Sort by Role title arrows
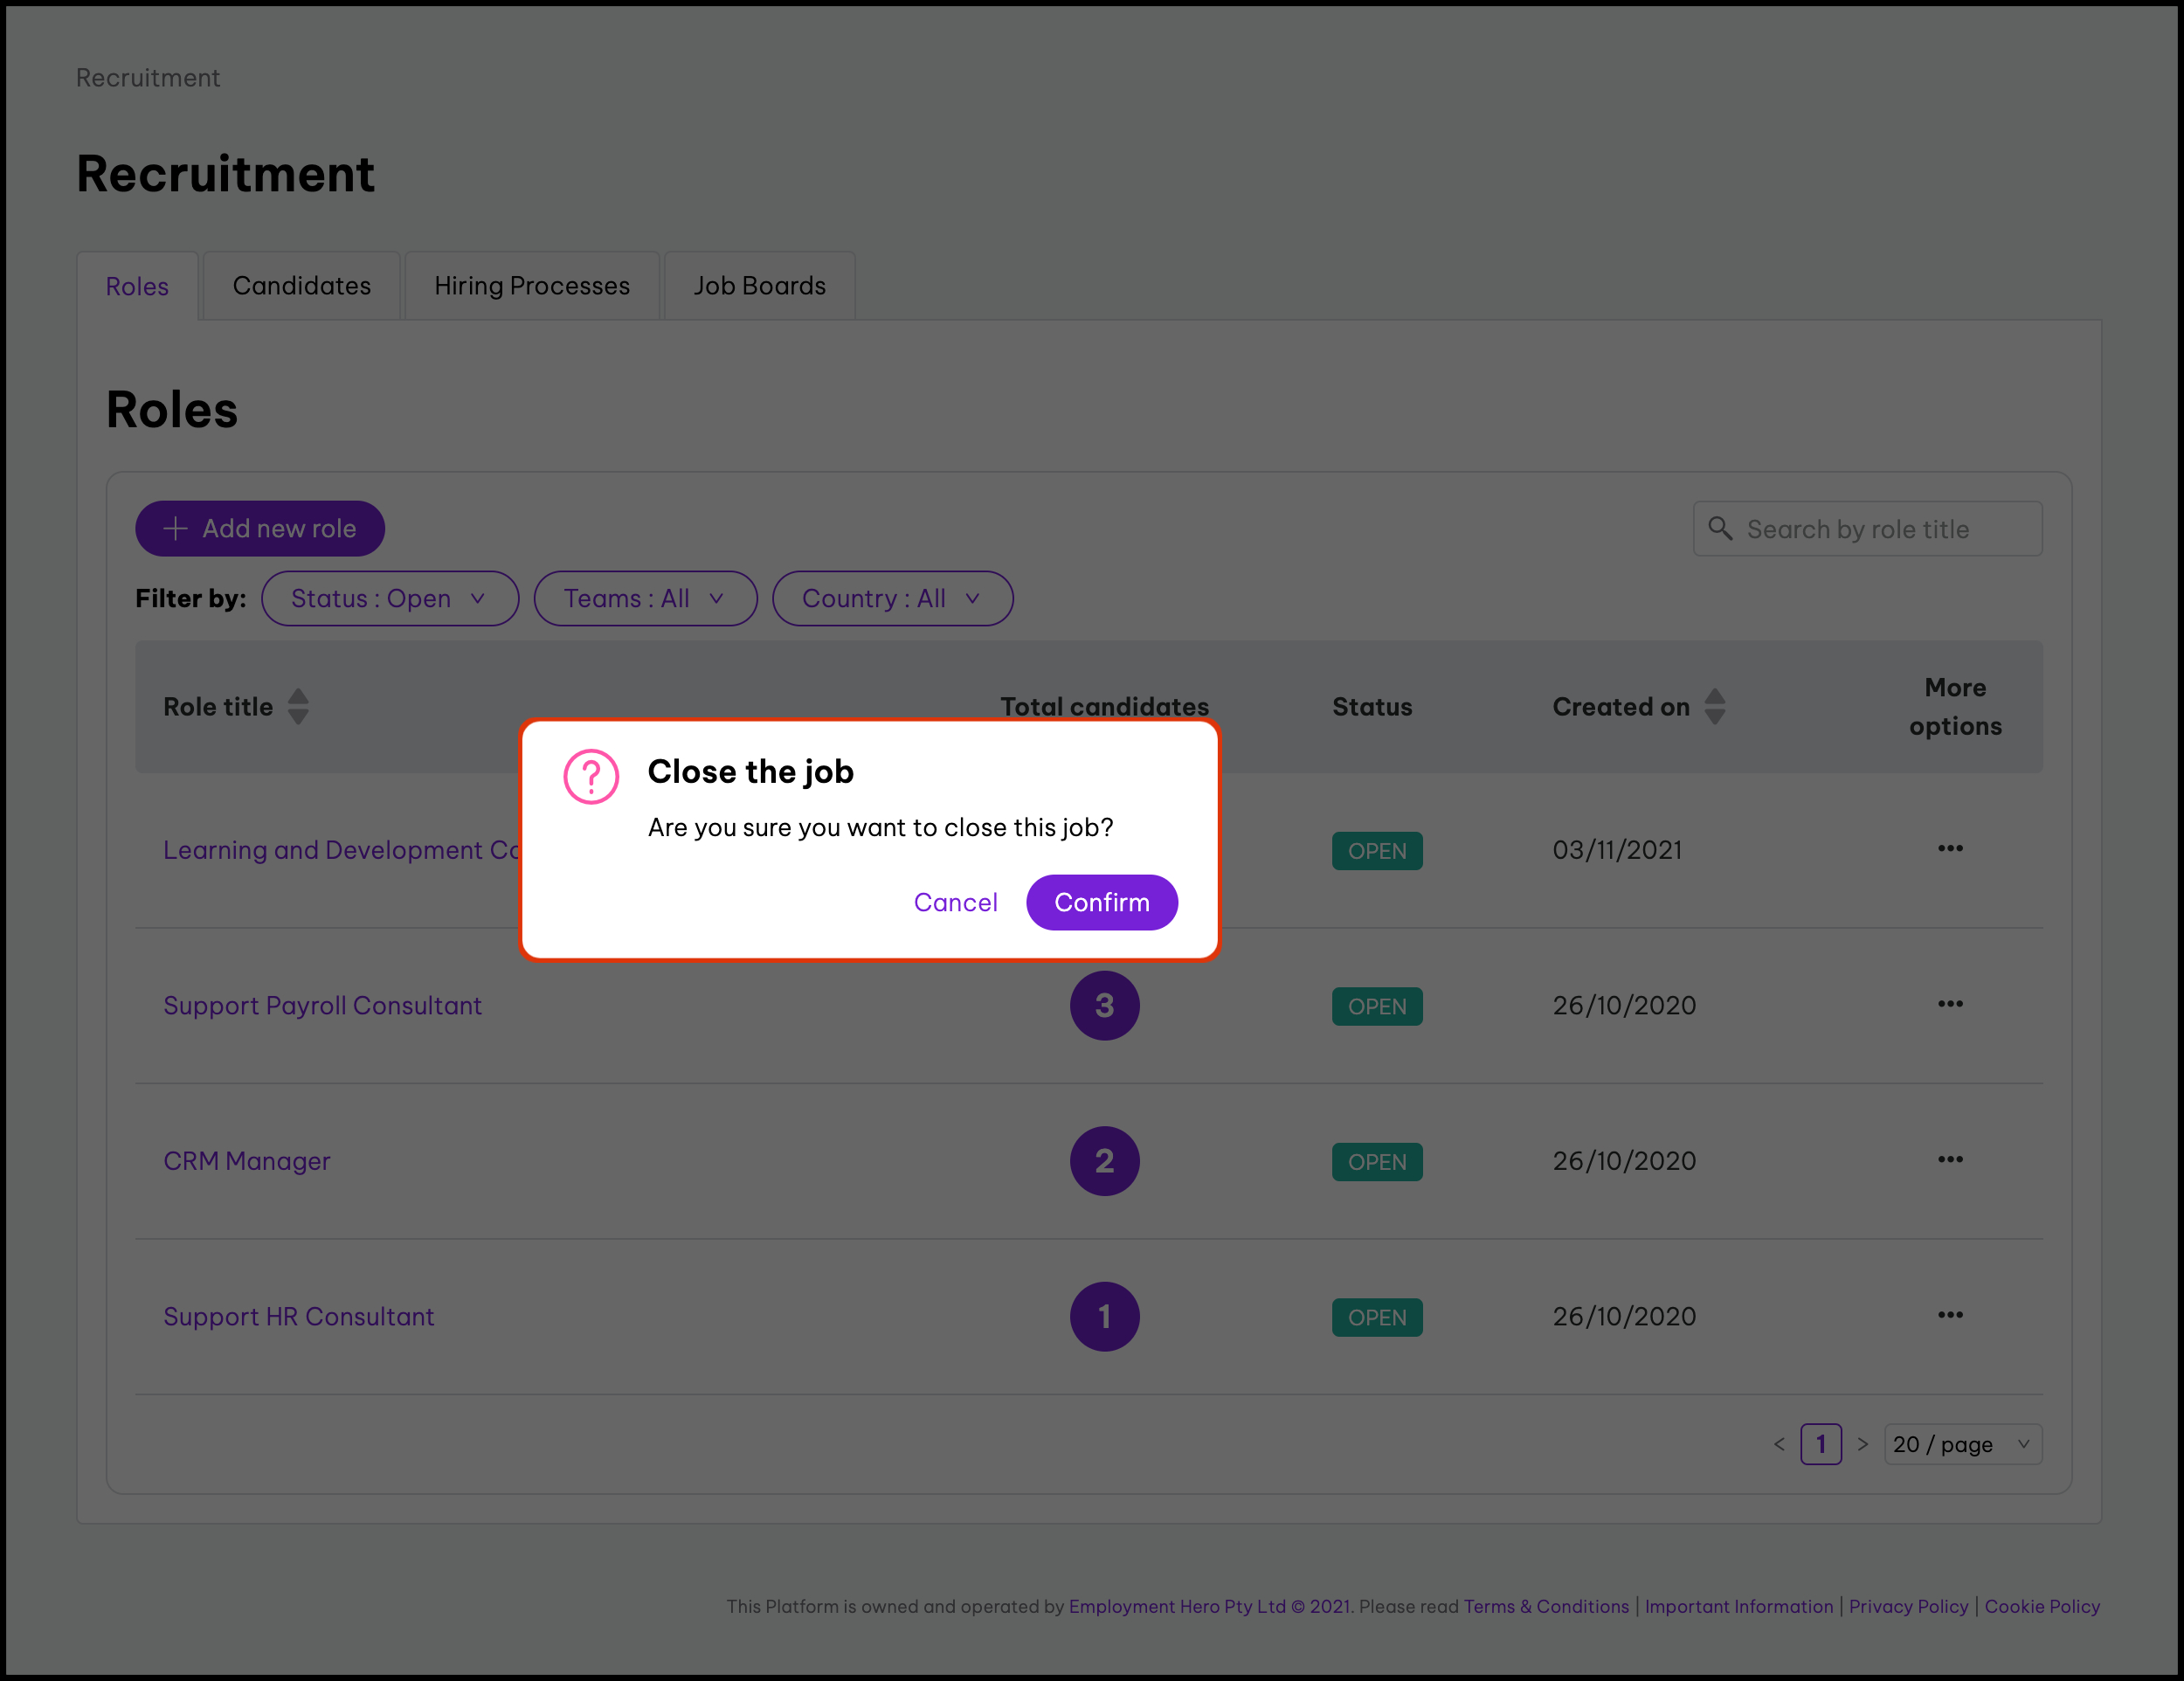 click(298, 707)
